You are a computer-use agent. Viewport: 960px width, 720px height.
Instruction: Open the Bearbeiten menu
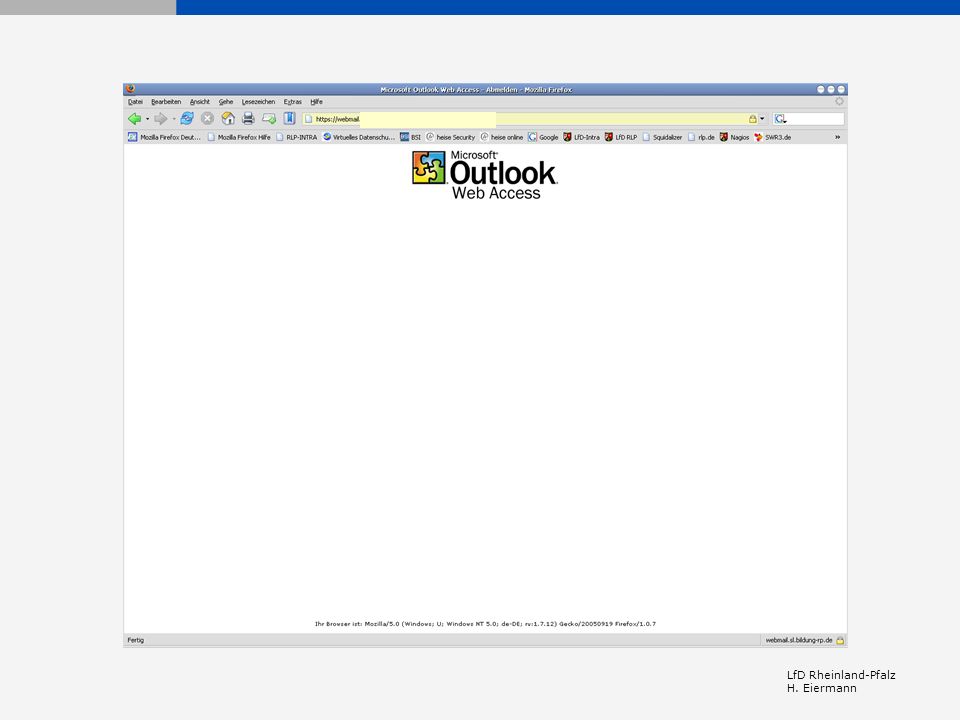pyautogui.click(x=166, y=102)
